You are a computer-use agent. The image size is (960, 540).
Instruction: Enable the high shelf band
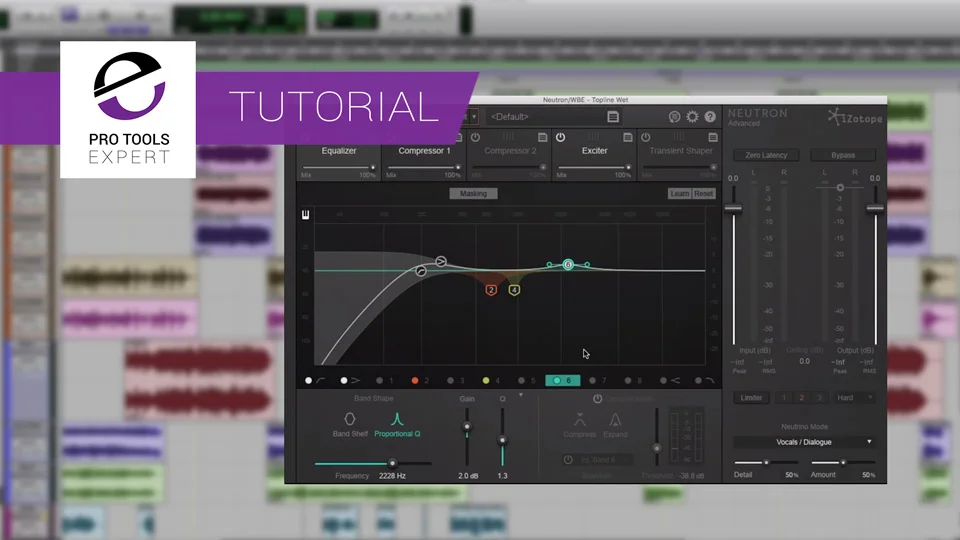point(664,381)
